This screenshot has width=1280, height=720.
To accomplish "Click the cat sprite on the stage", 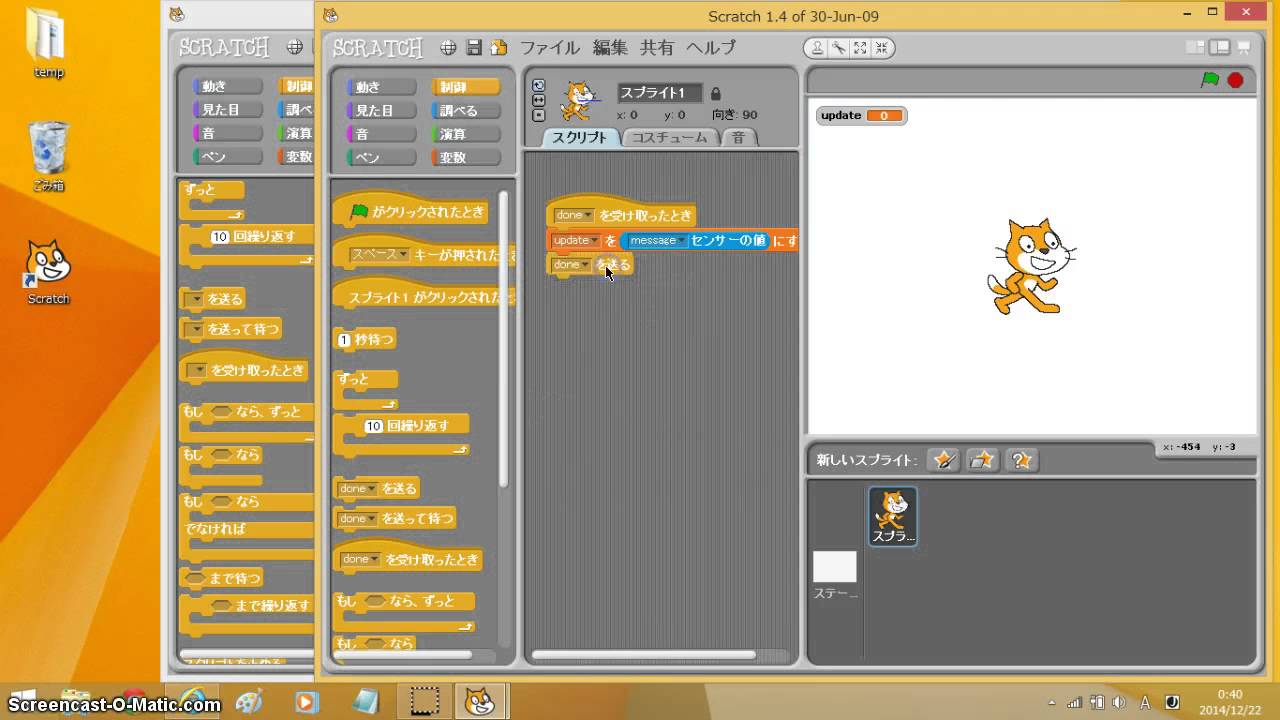I will click(x=1030, y=266).
